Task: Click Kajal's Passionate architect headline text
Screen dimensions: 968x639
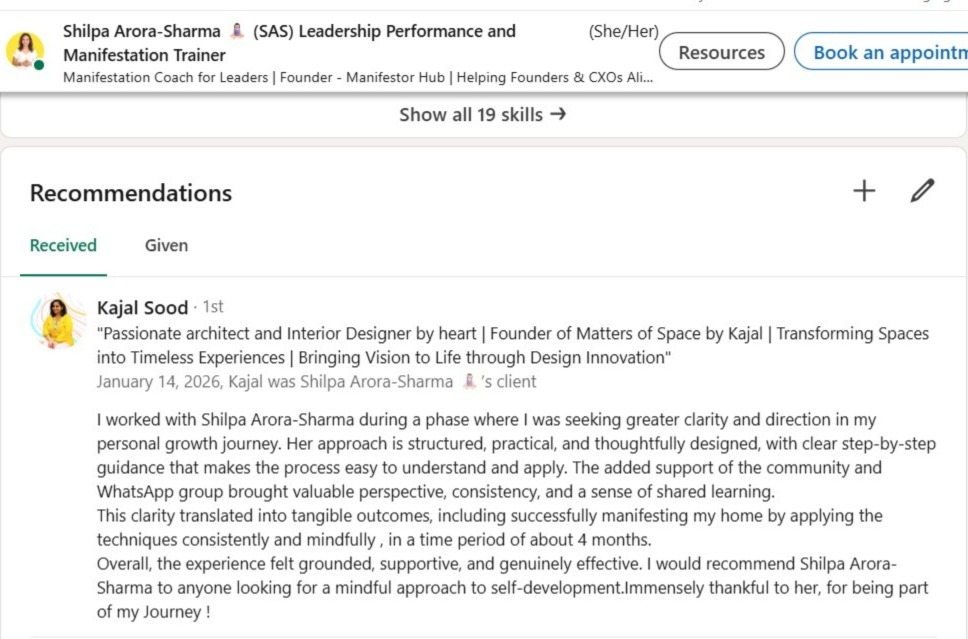Action: [512, 345]
